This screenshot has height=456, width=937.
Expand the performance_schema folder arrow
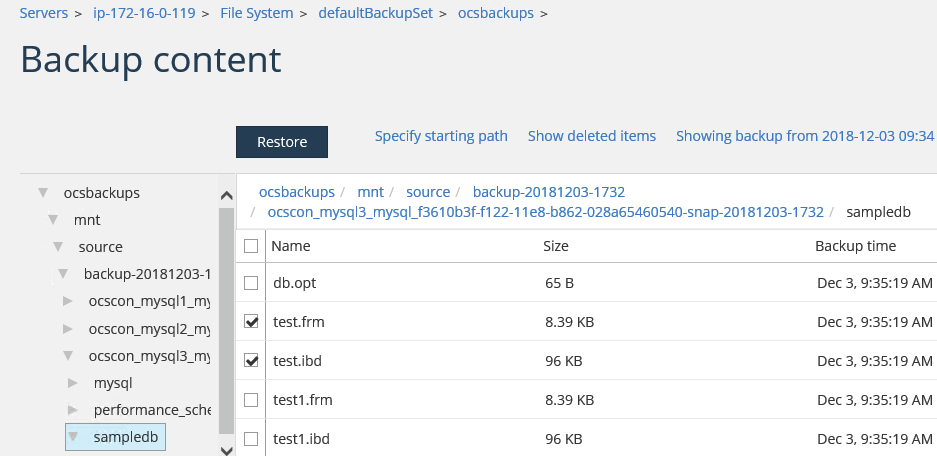[73, 410]
